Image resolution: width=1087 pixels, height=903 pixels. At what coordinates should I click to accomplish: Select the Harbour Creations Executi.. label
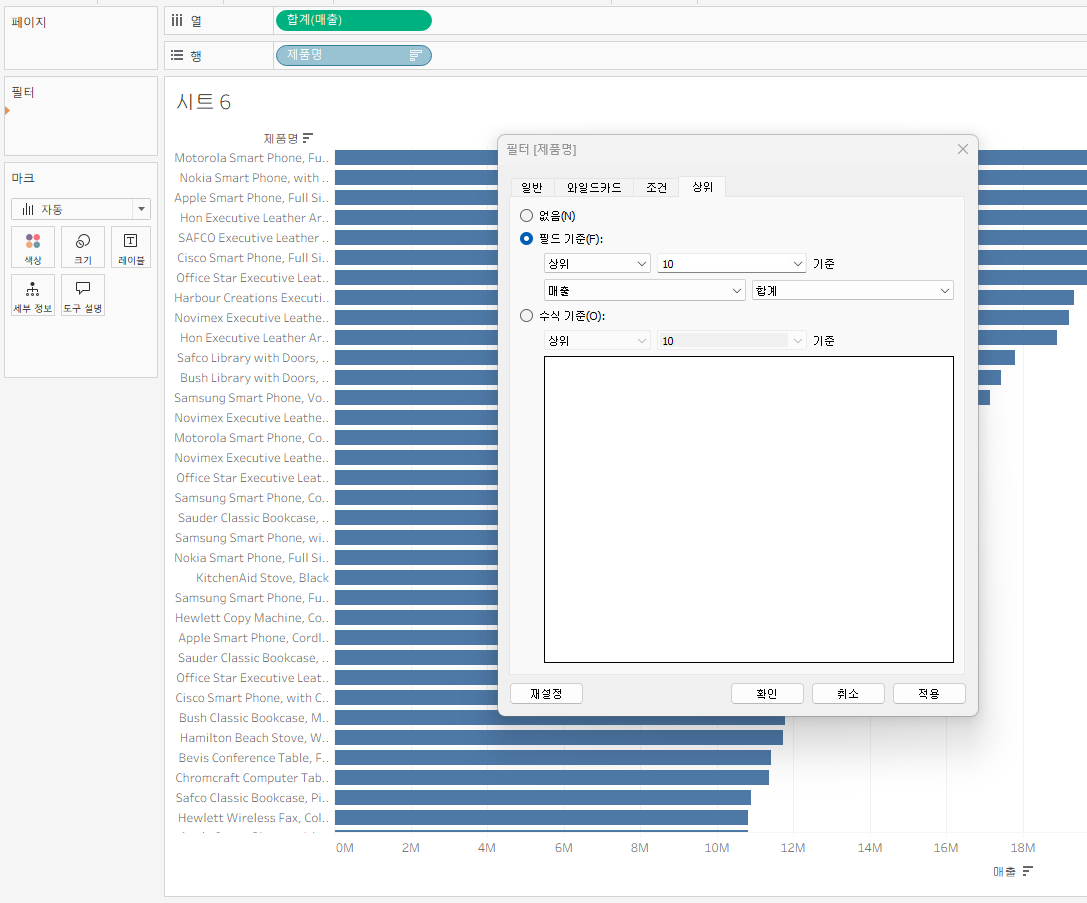click(x=251, y=298)
